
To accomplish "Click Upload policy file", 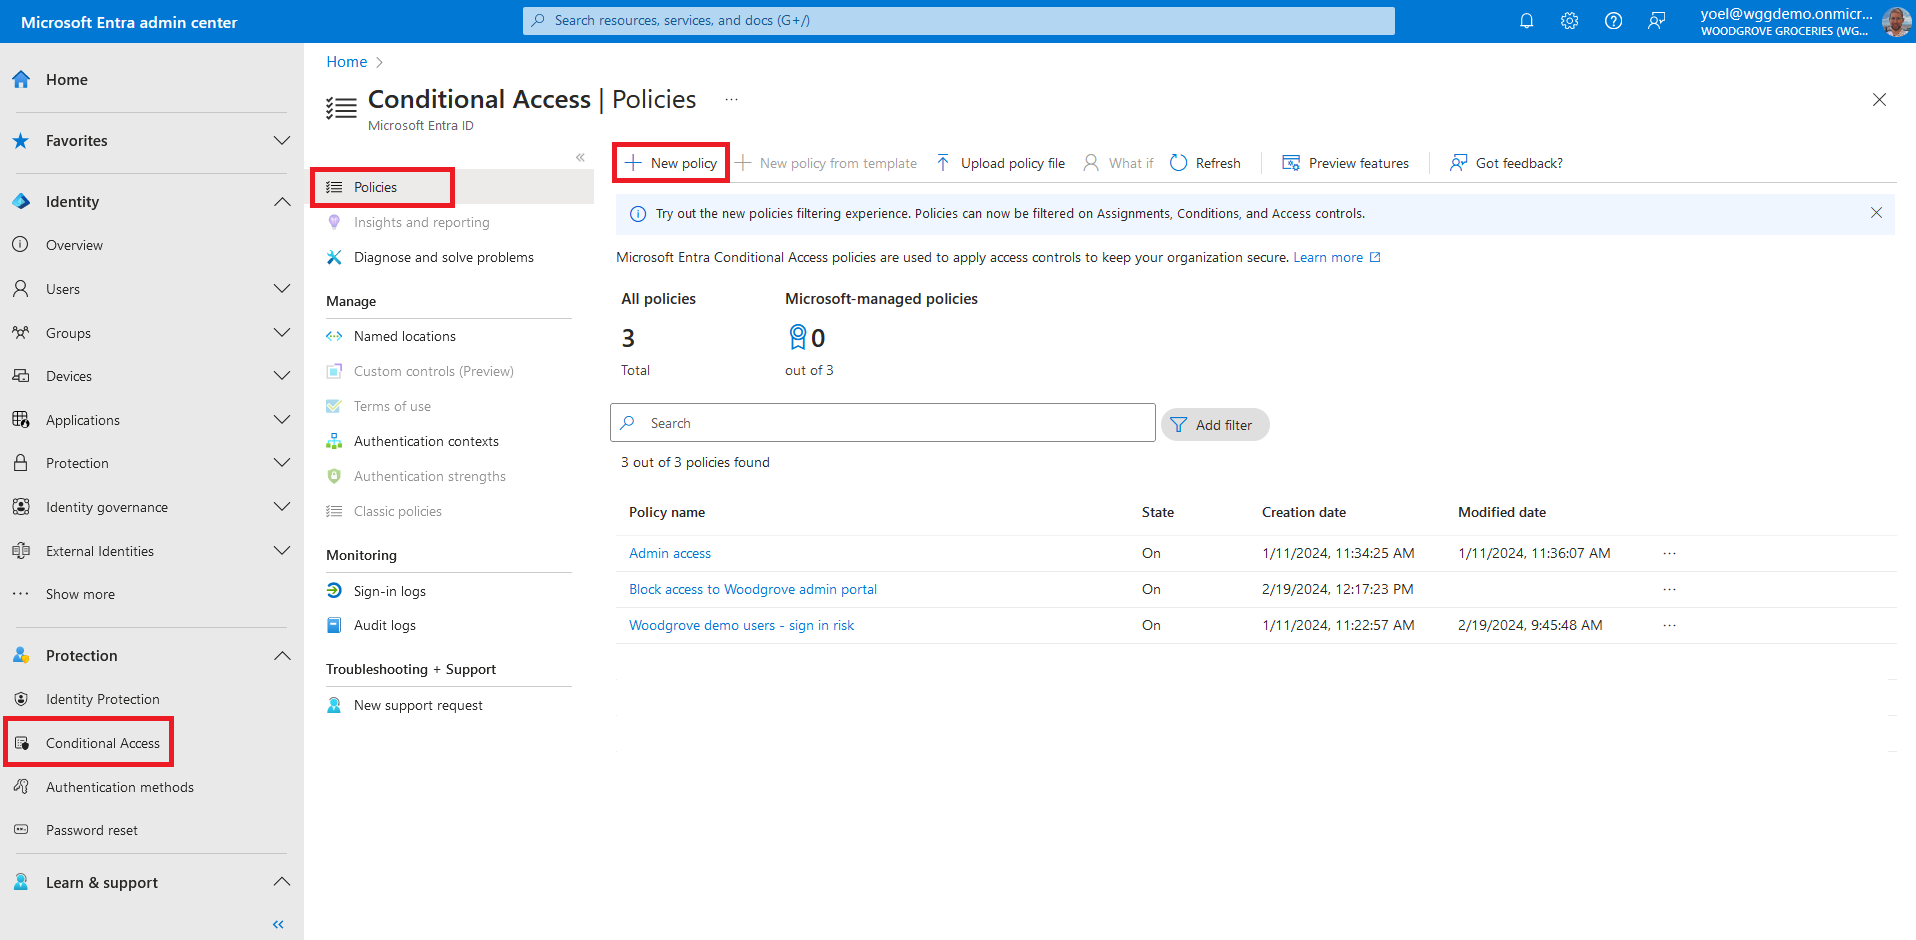I will pos(1001,163).
